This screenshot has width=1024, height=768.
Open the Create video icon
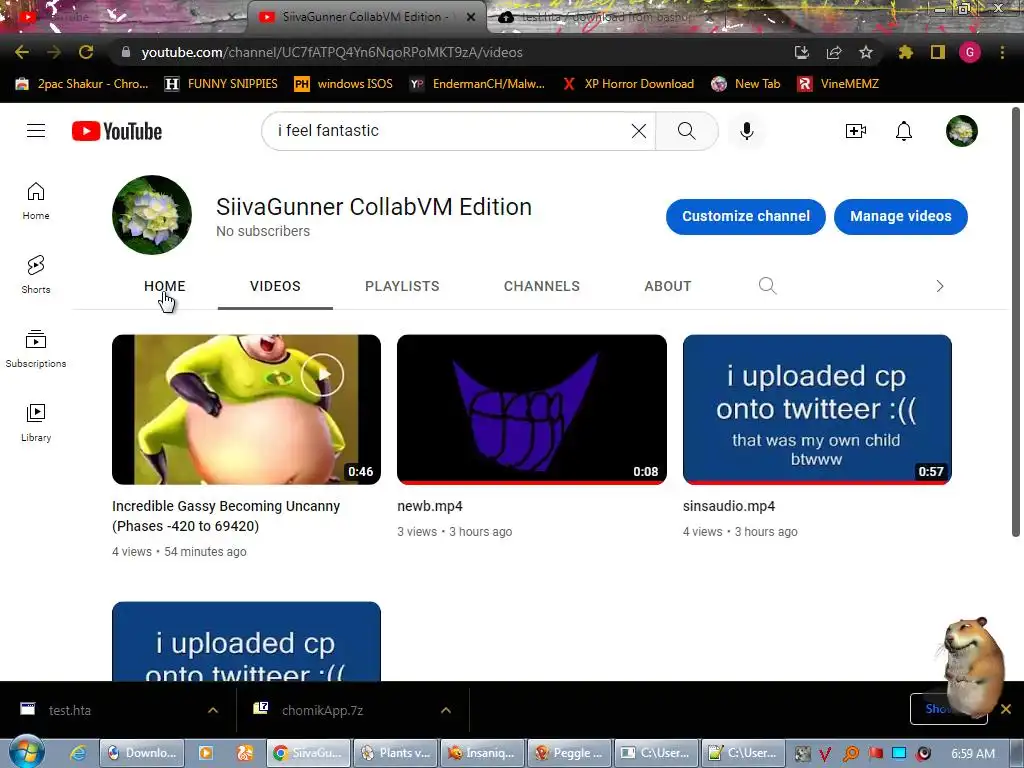856,131
